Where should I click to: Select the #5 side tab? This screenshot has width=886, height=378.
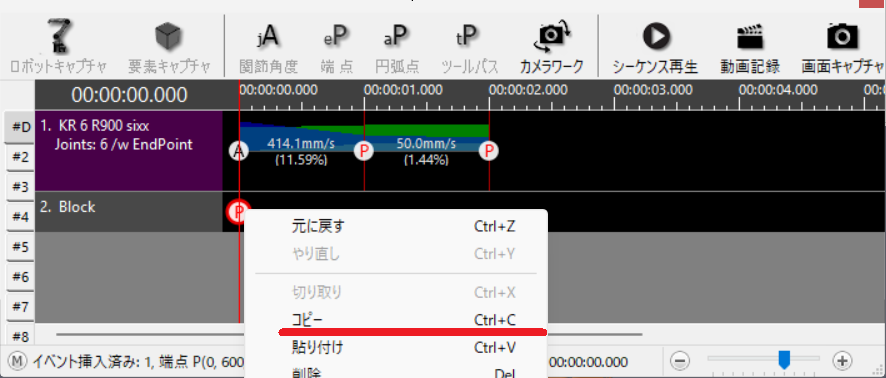coord(21,246)
